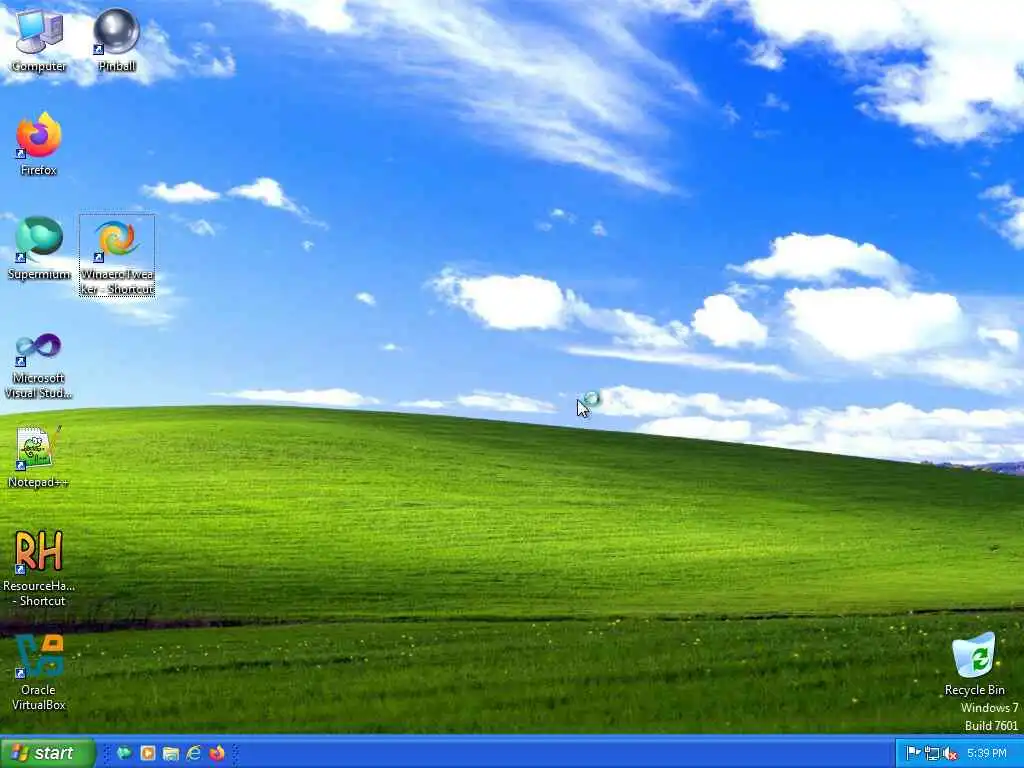Image resolution: width=1024 pixels, height=768 pixels.
Task: Select the Notepad++ desktop shortcut
Action: click(39, 457)
